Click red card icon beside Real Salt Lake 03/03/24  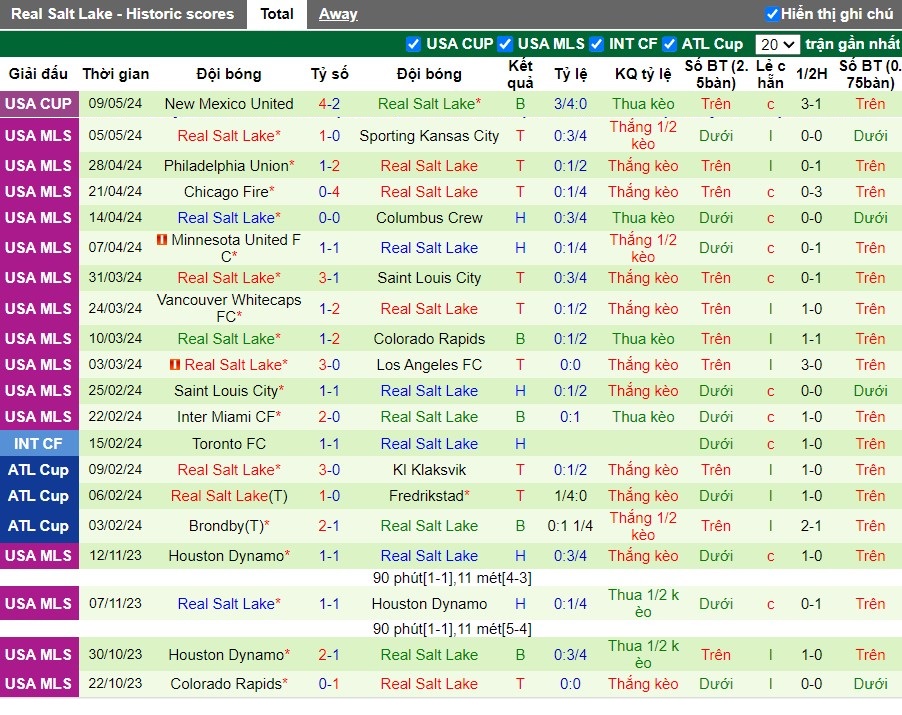175,365
